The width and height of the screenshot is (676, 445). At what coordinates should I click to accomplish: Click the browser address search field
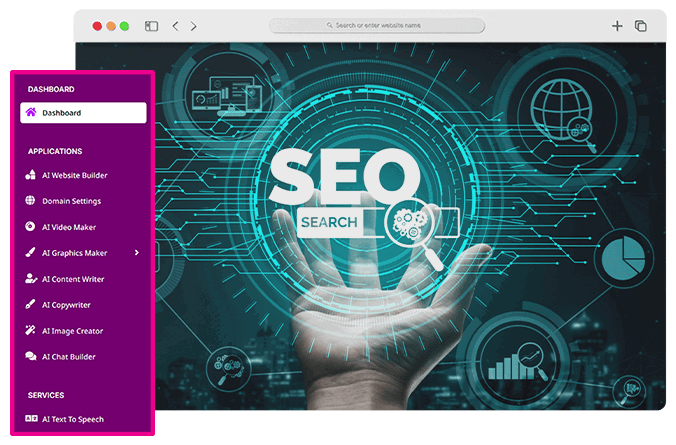coord(377,25)
